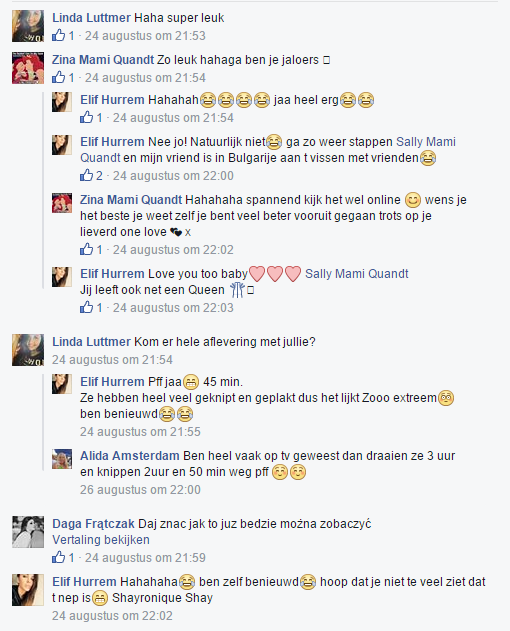Click like icon under 'lieverd one love' reply
510x631 pixels.
tap(87, 250)
